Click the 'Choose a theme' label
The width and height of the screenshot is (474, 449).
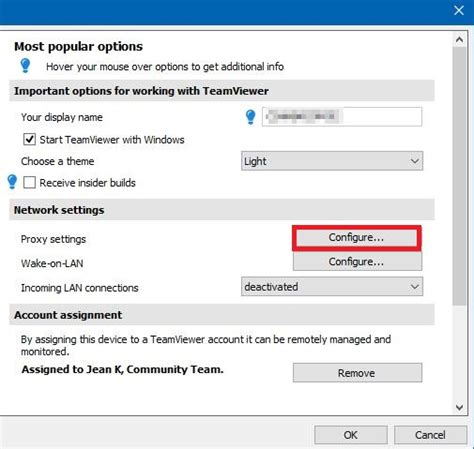[x=57, y=161]
